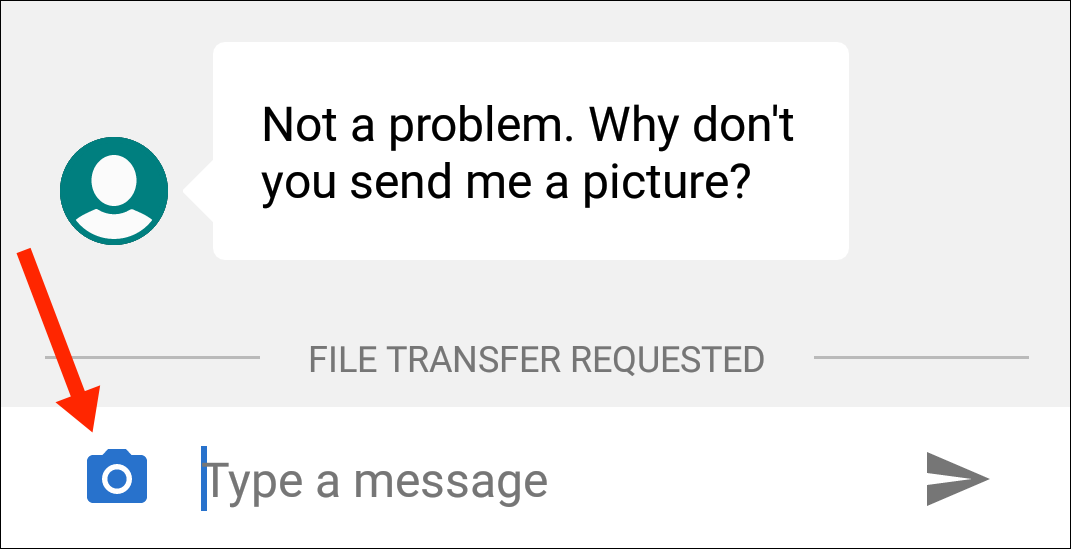This screenshot has width=1071, height=549.
Task: Tap the camera lens circle
Action: pos(117,480)
